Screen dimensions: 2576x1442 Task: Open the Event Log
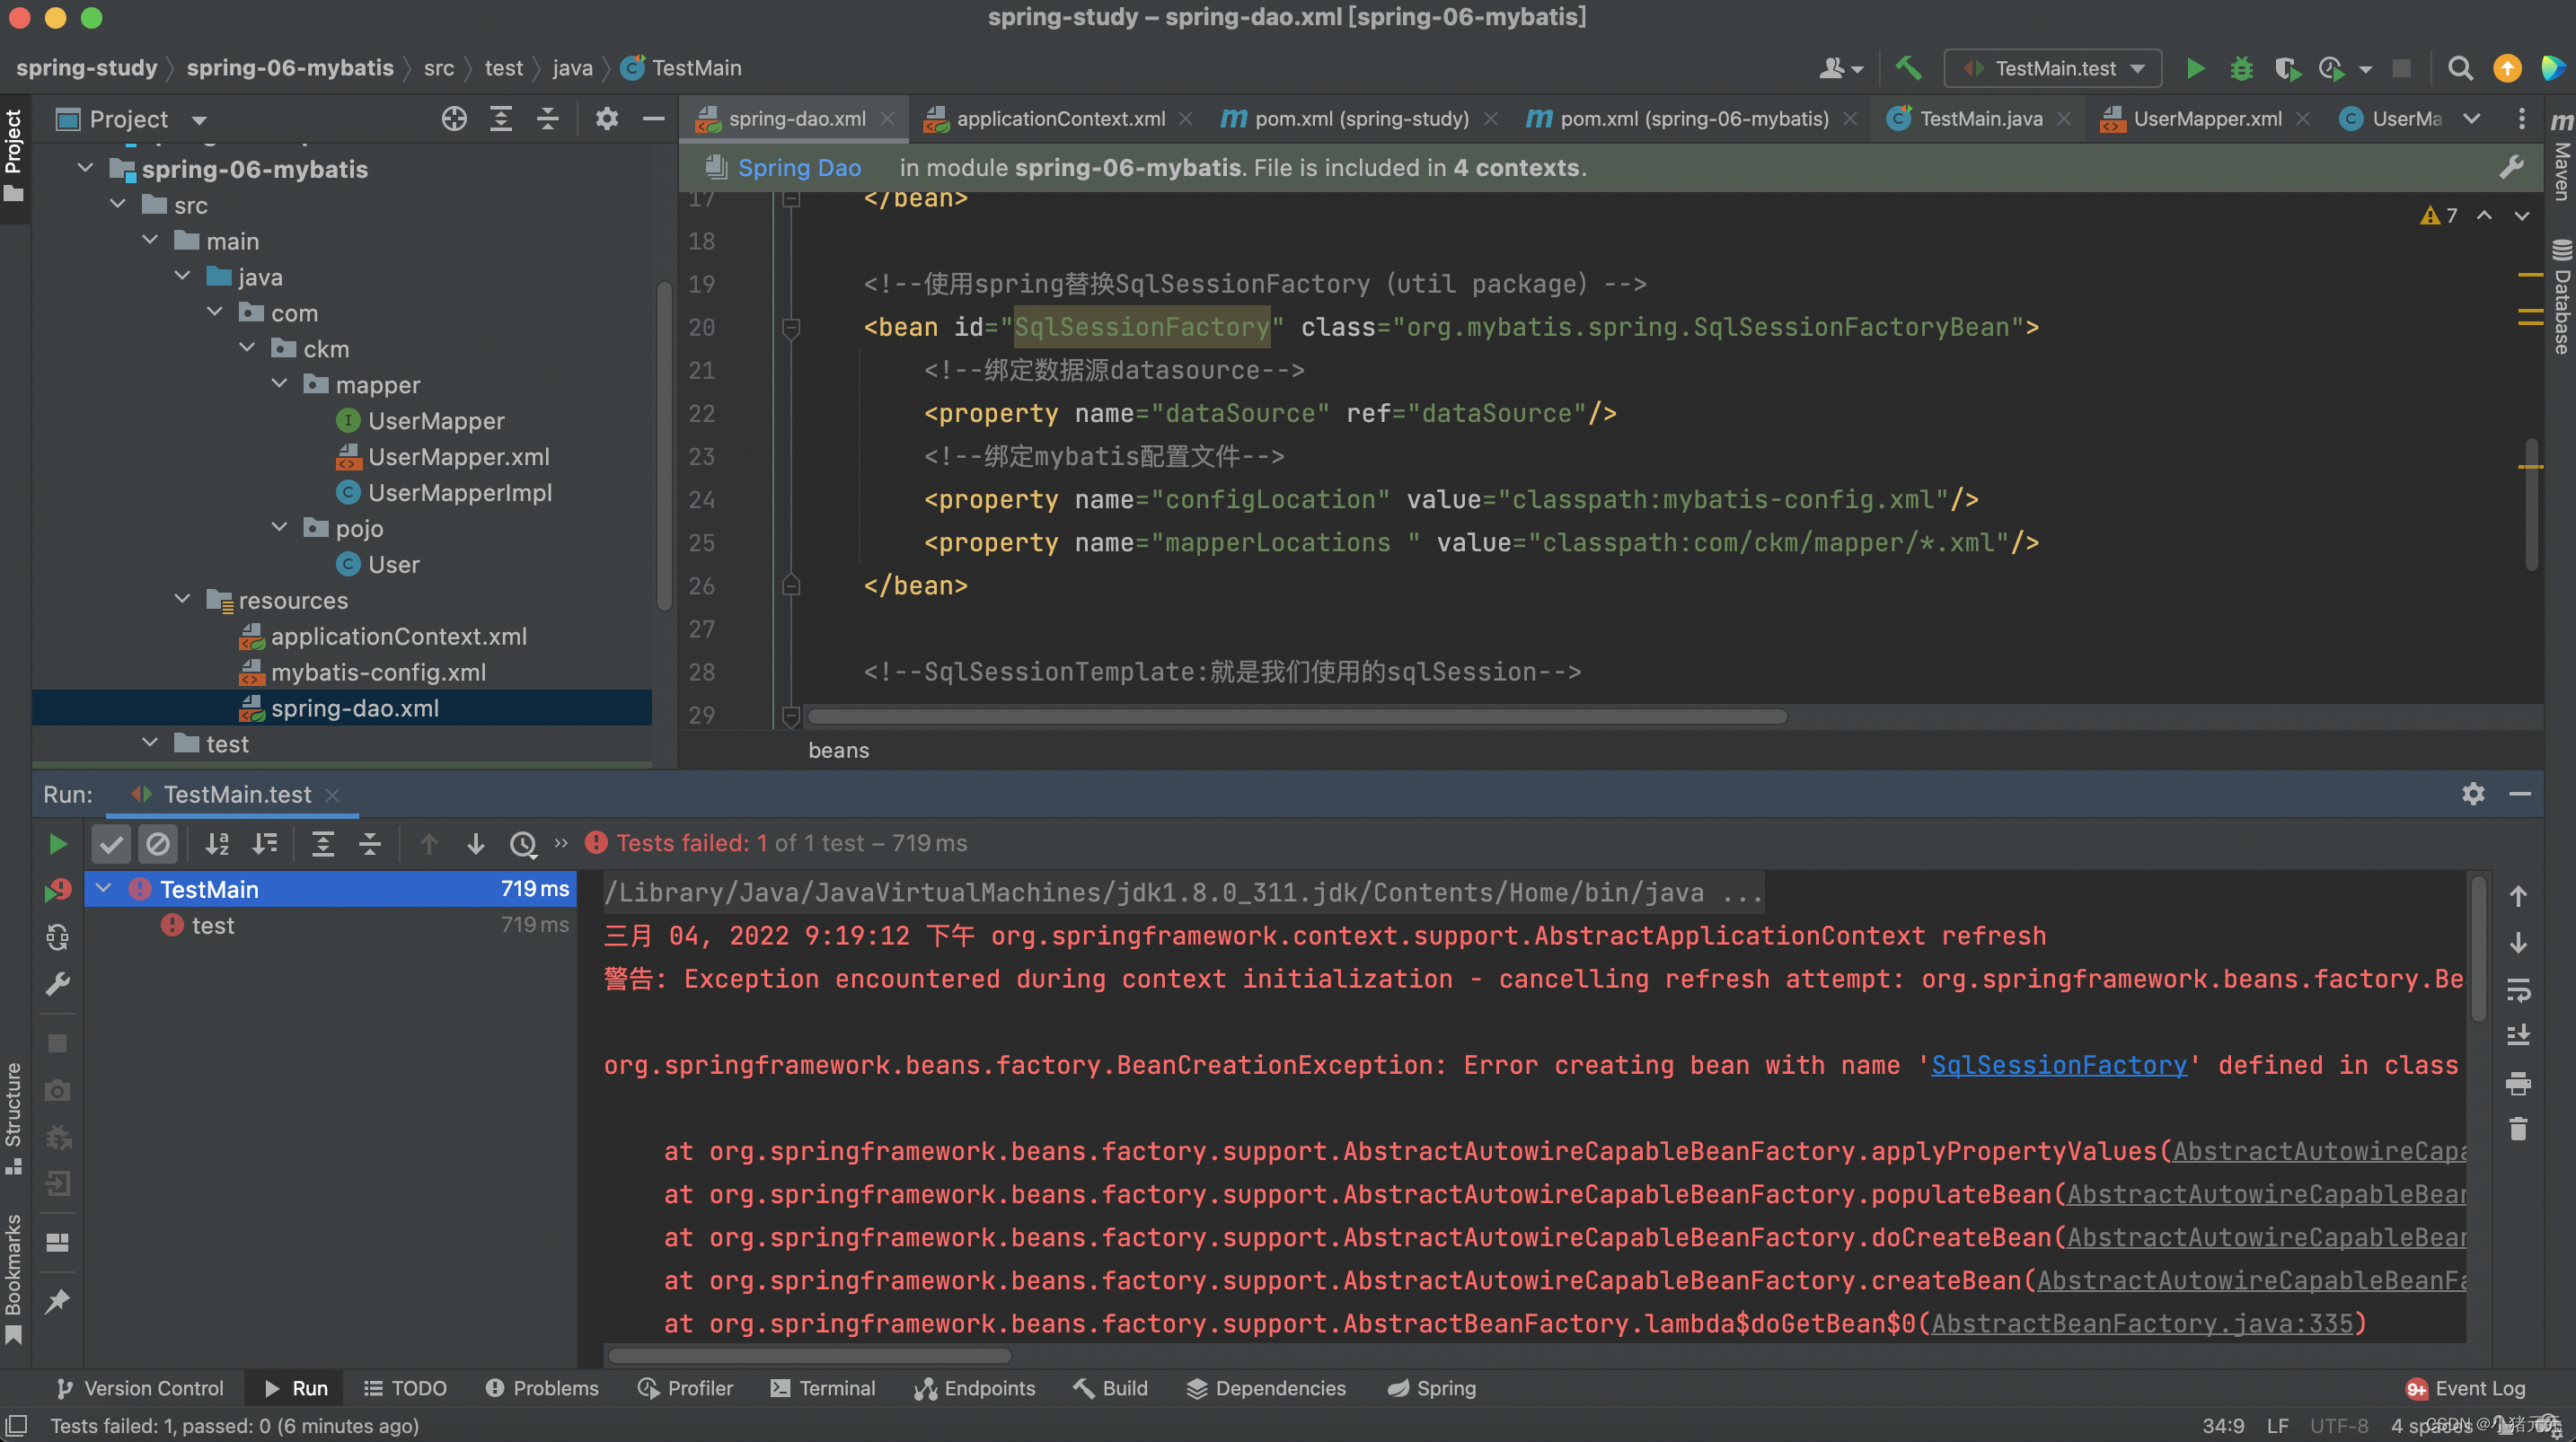pos(2466,1388)
